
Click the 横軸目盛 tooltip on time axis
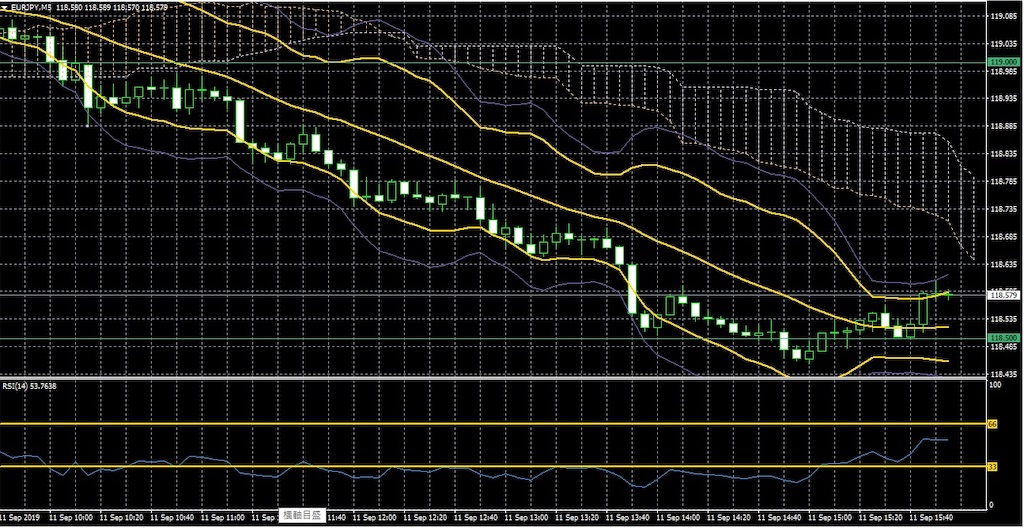point(301,516)
